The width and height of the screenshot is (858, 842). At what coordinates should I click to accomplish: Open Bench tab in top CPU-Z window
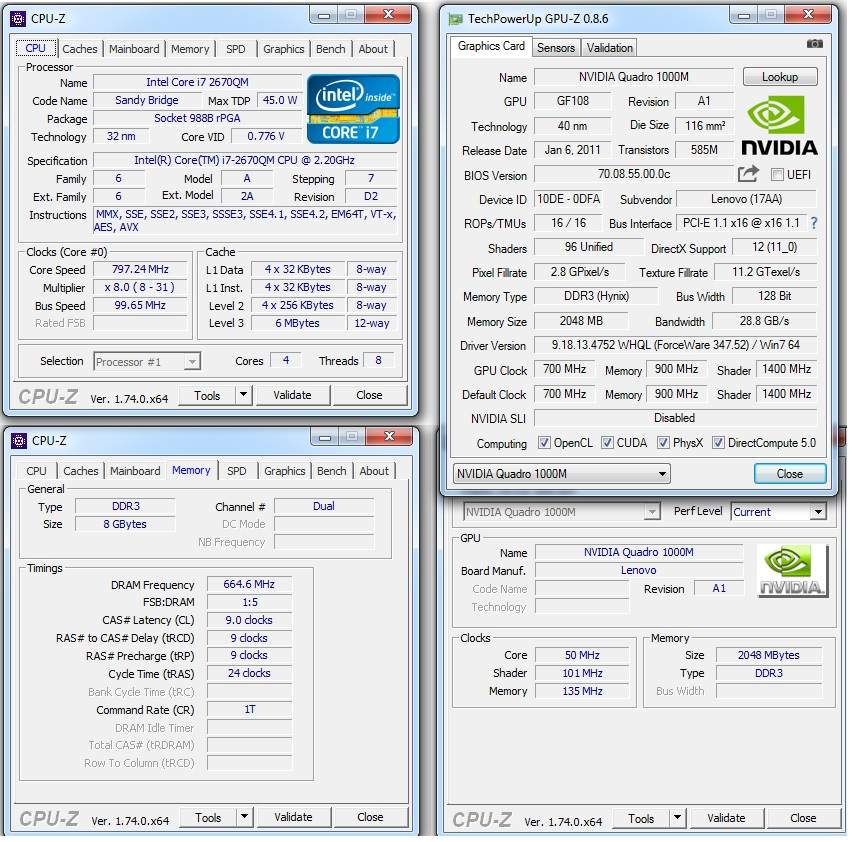click(331, 49)
